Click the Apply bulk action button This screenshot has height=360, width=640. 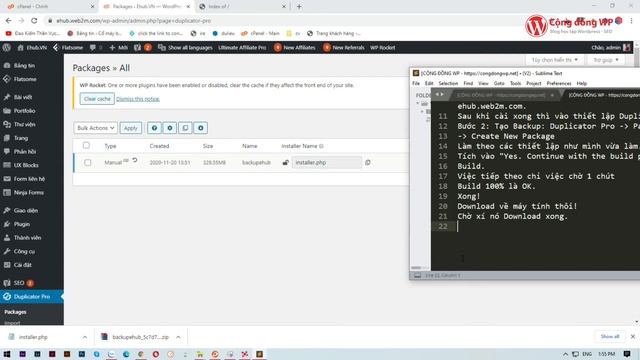pos(131,128)
